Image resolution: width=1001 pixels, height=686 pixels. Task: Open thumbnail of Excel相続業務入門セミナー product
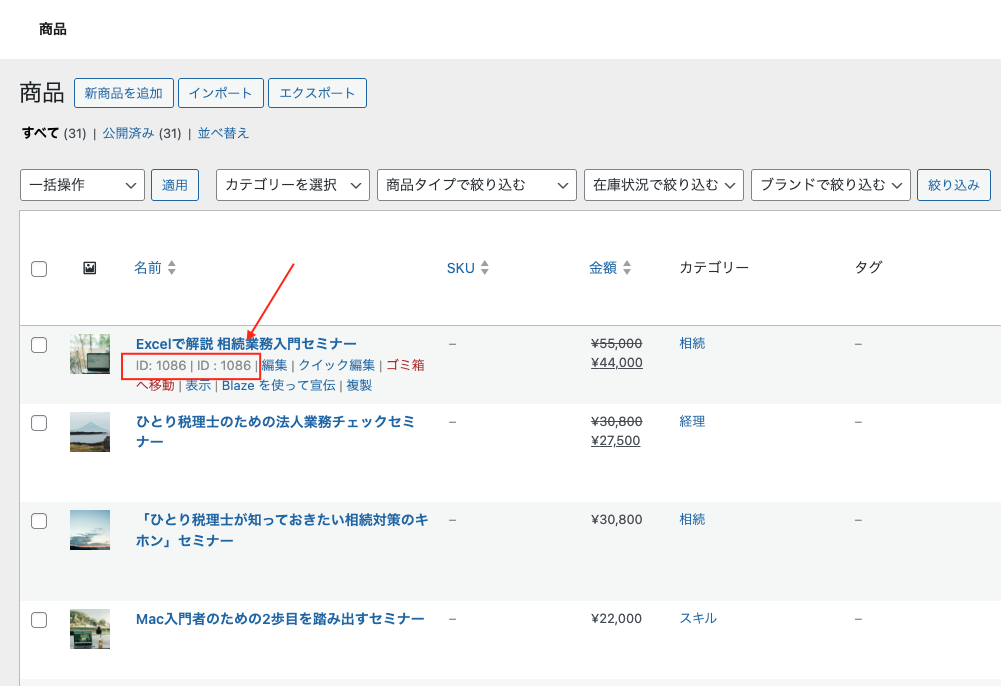pyautogui.click(x=90, y=354)
